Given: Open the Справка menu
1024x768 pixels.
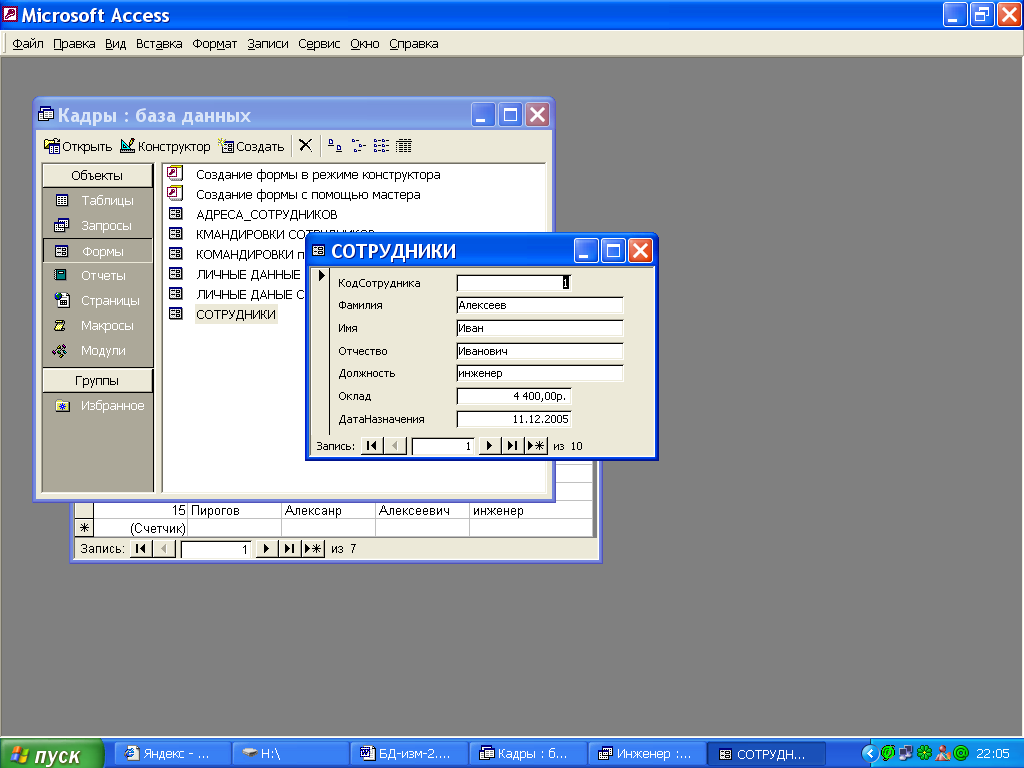Looking at the screenshot, I should 413,44.
